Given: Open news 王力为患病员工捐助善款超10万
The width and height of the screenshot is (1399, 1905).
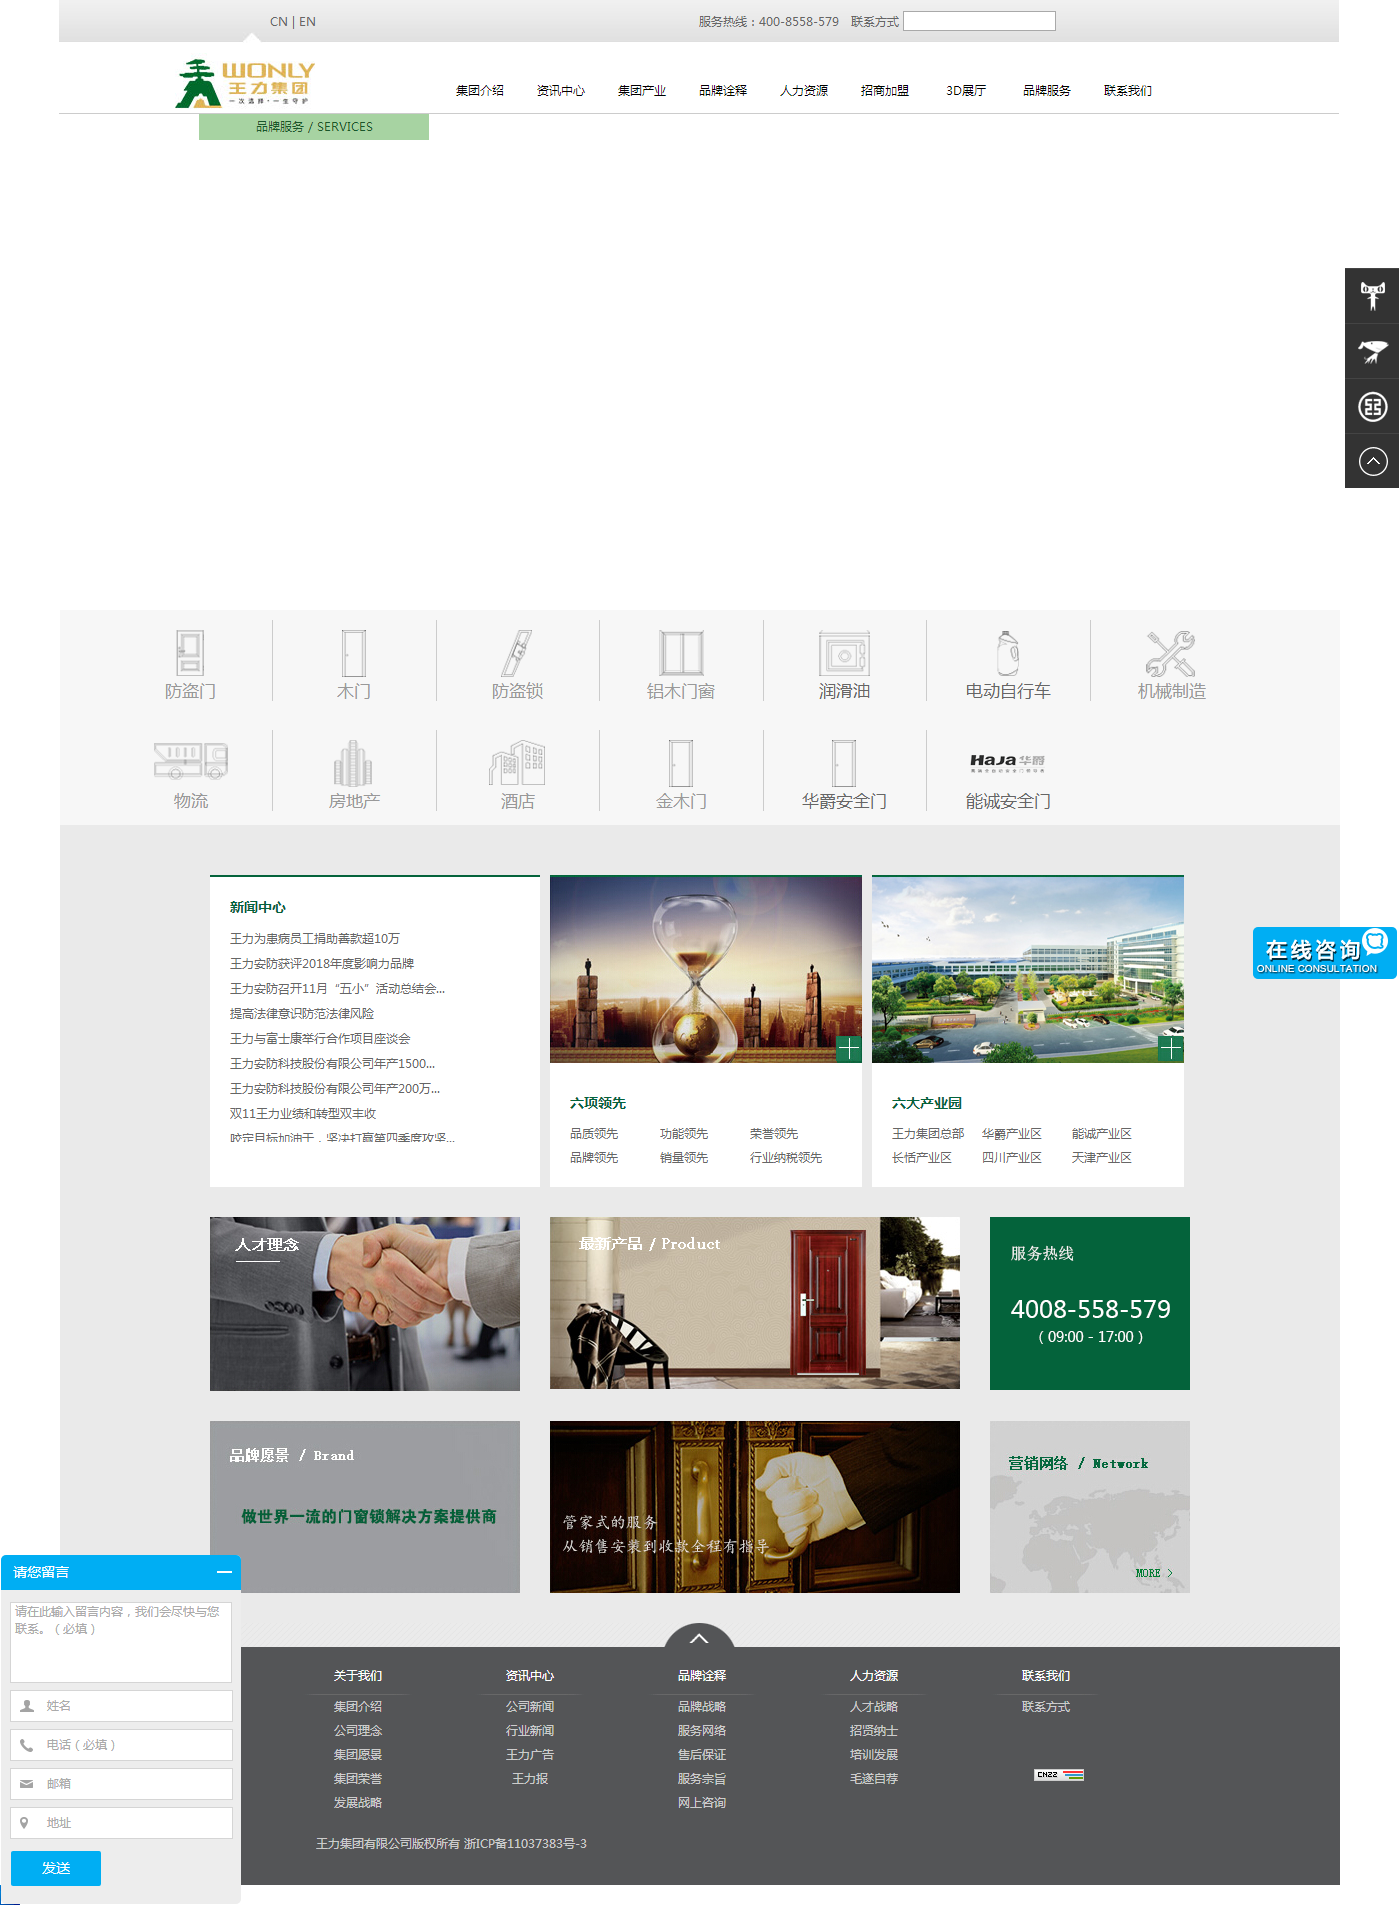Looking at the screenshot, I should [x=315, y=938].
